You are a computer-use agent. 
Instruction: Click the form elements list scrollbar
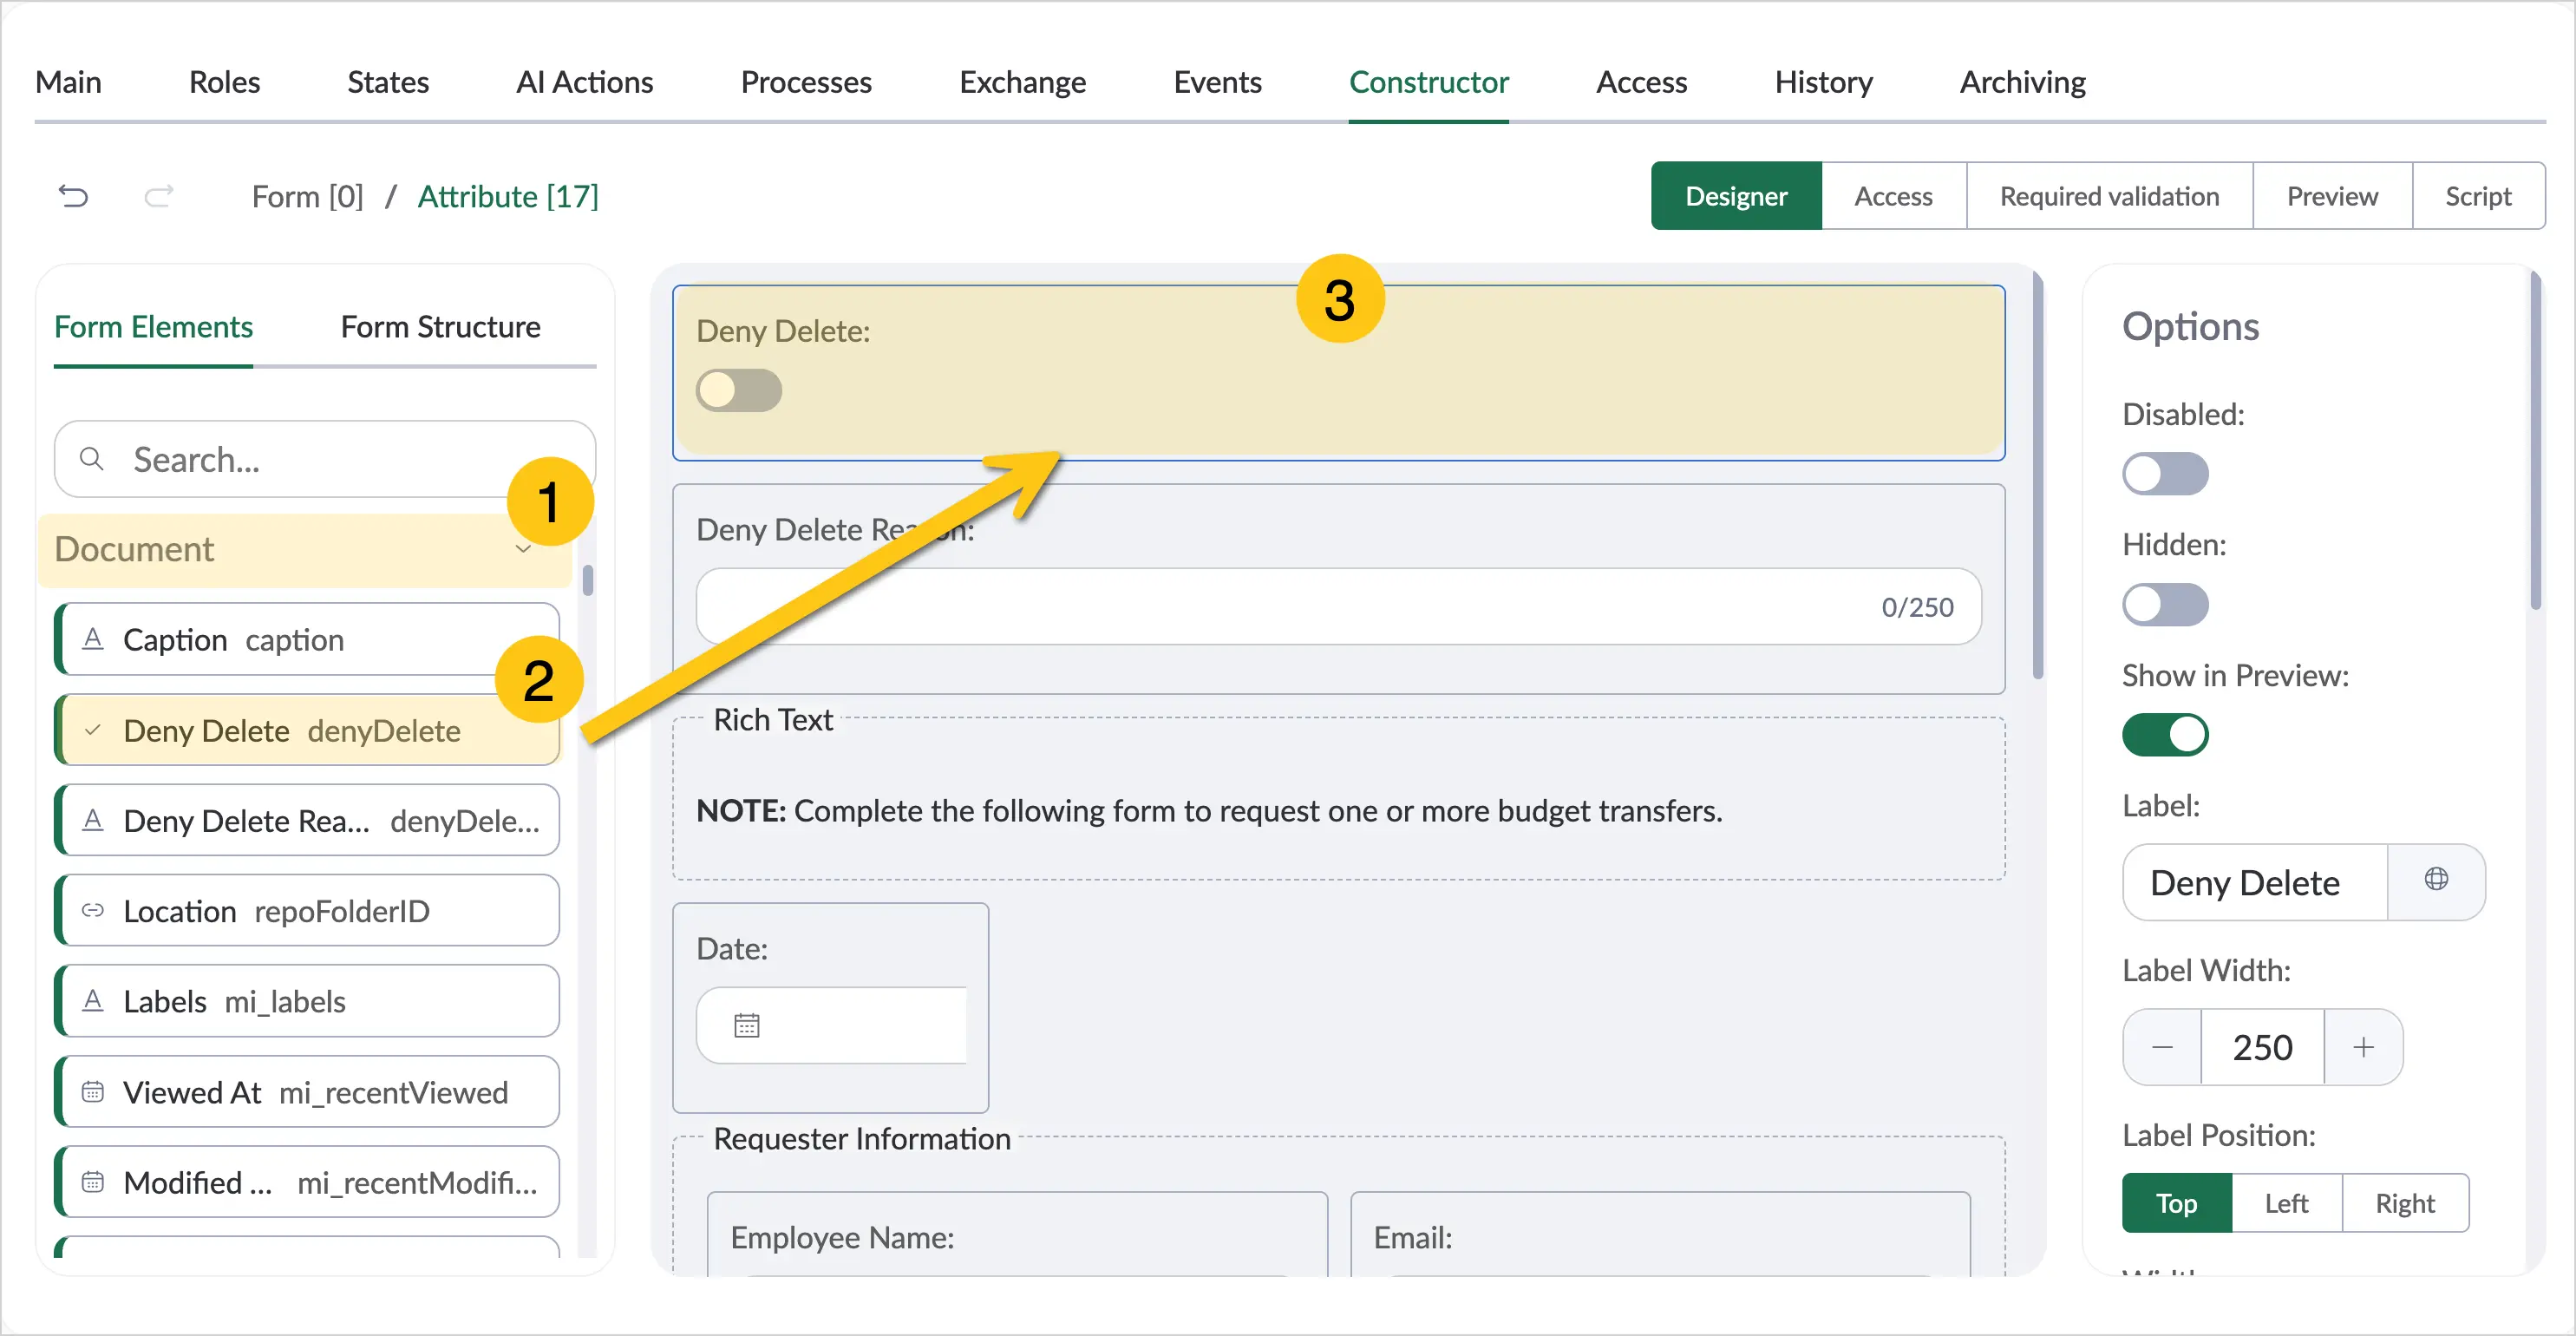(x=588, y=581)
